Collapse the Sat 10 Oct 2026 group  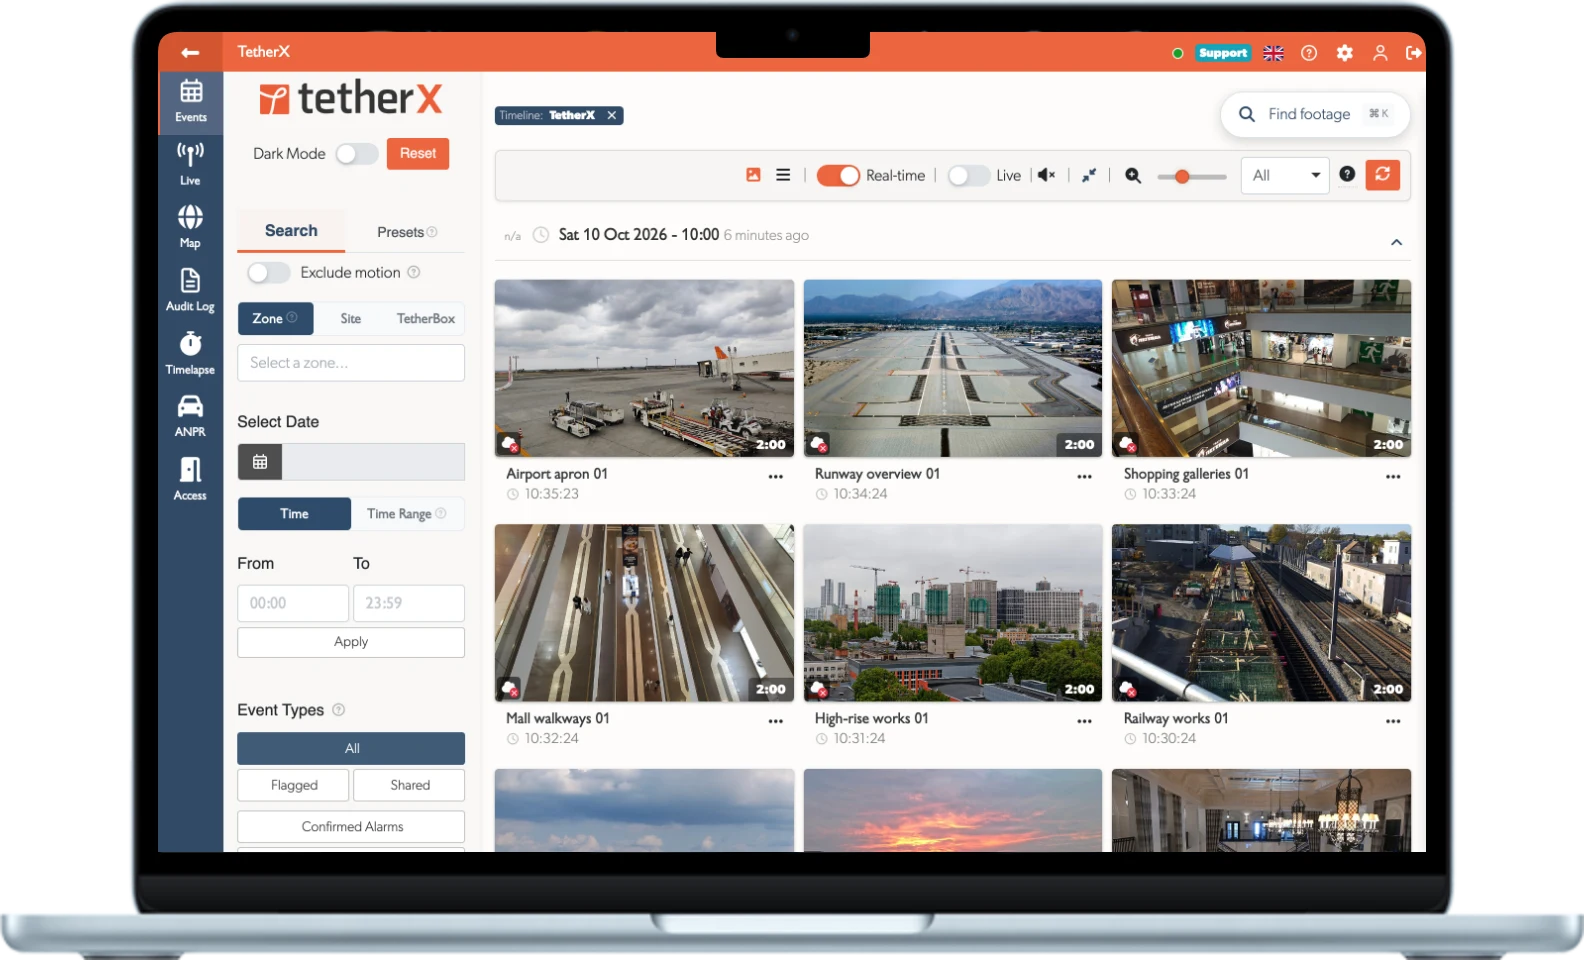[x=1396, y=243]
